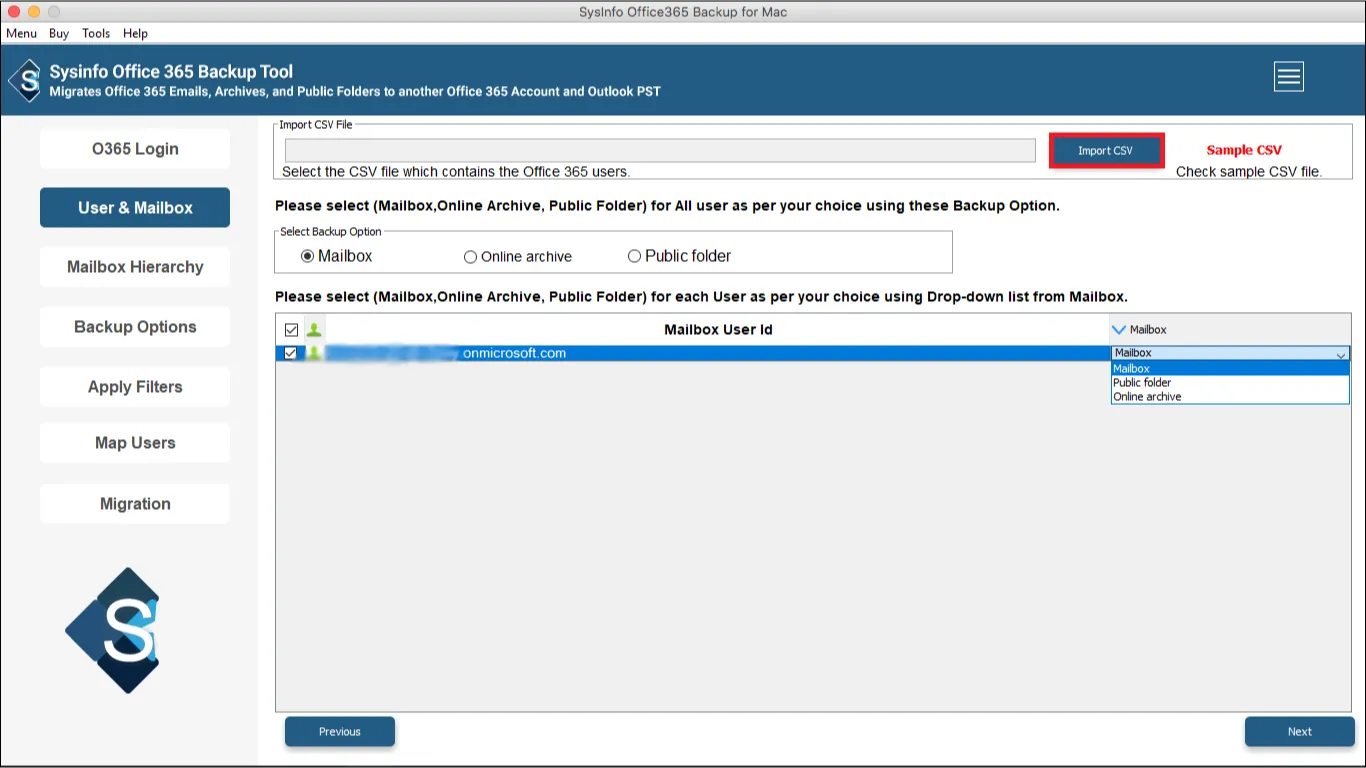Click the Next button
The height and width of the screenshot is (768, 1366).
coord(1300,732)
